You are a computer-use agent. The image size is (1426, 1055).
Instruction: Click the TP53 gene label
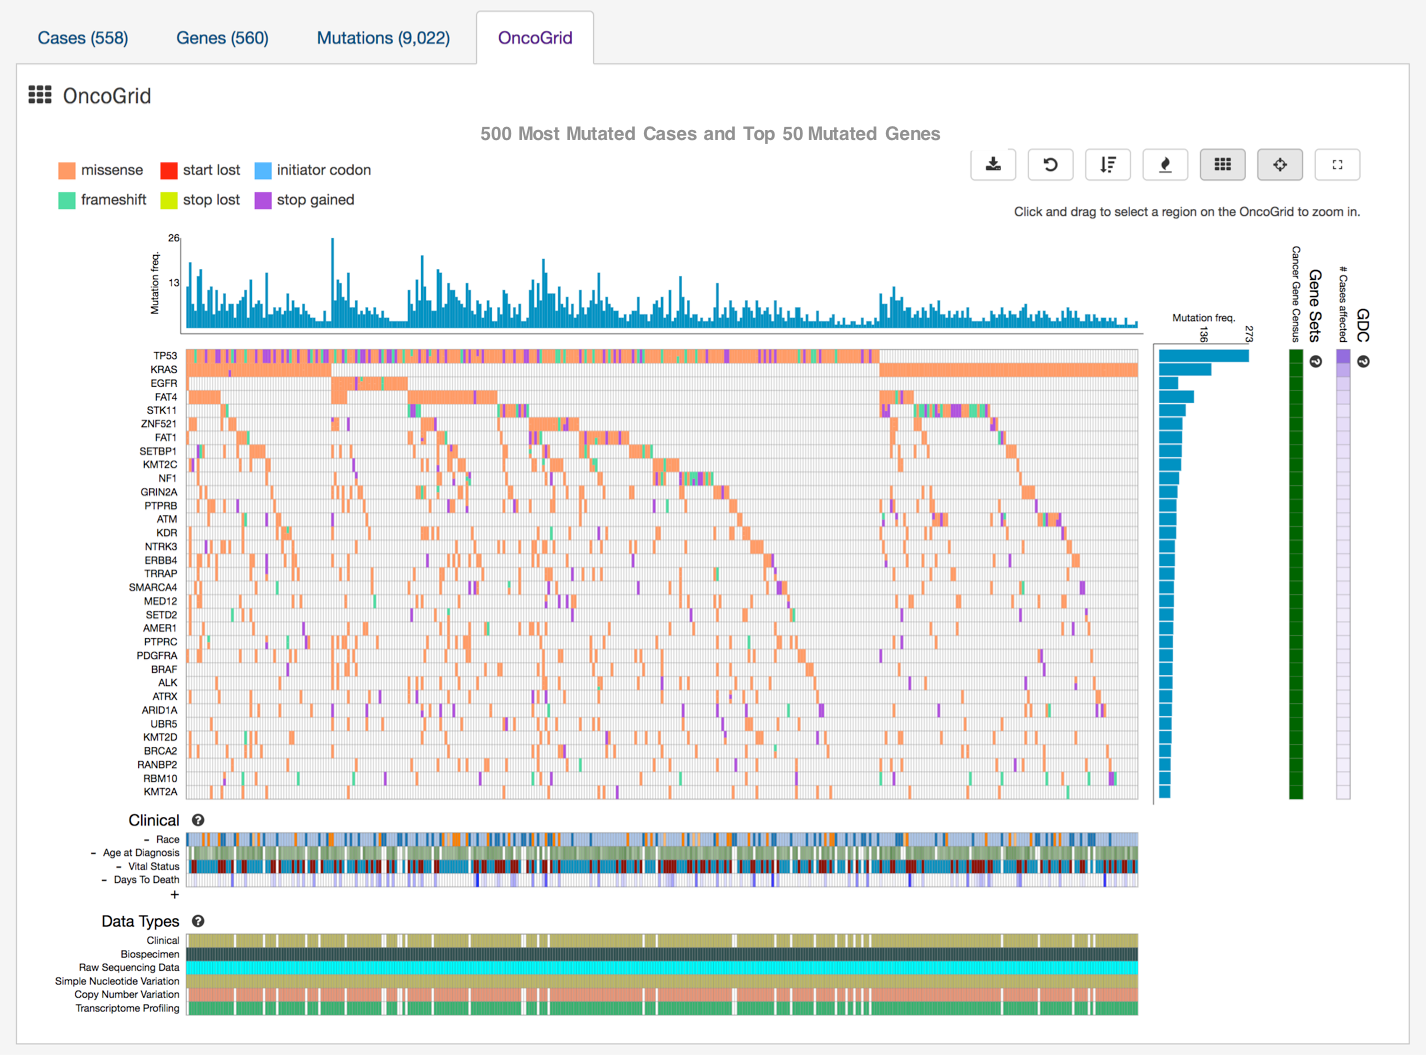tap(165, 356)
